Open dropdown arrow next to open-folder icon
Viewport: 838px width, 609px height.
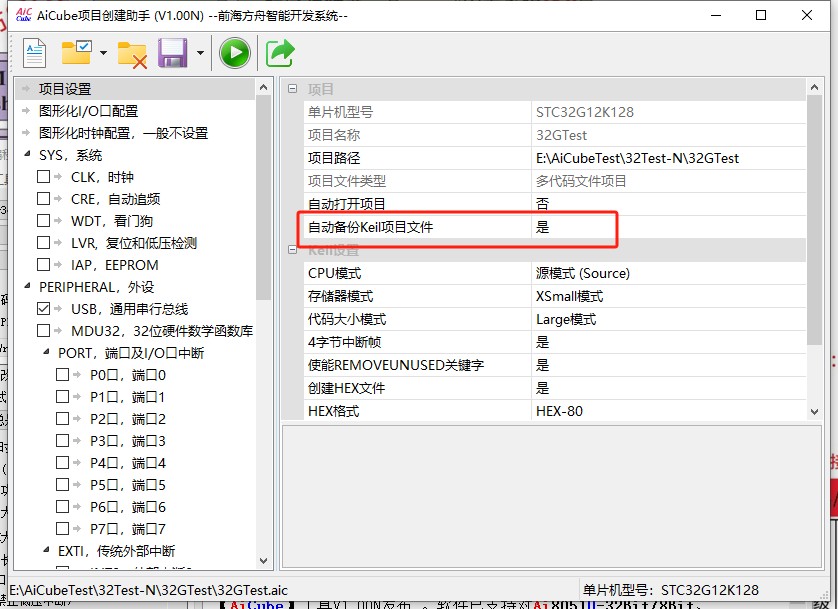point(104,53)
